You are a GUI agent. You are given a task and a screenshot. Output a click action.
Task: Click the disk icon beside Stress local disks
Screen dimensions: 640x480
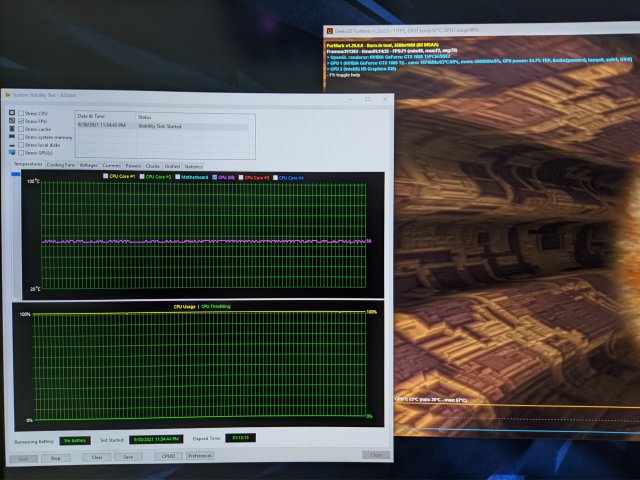pos(11,145)
